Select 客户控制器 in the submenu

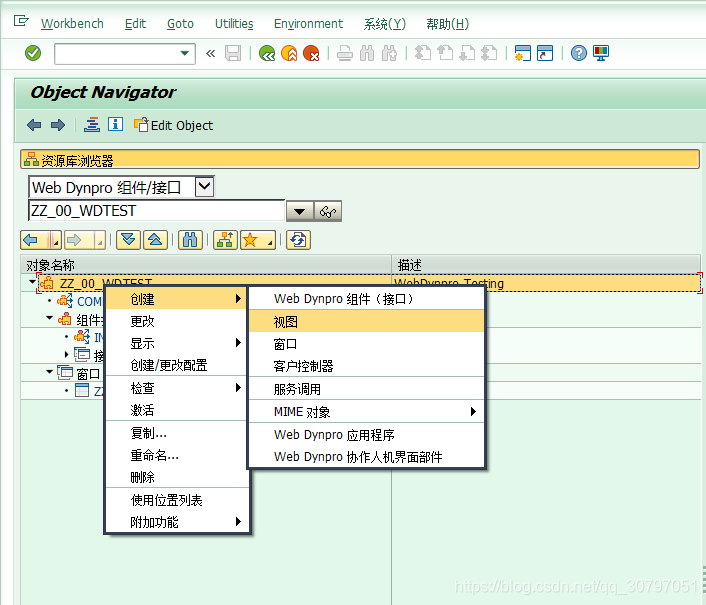point(366,366)
